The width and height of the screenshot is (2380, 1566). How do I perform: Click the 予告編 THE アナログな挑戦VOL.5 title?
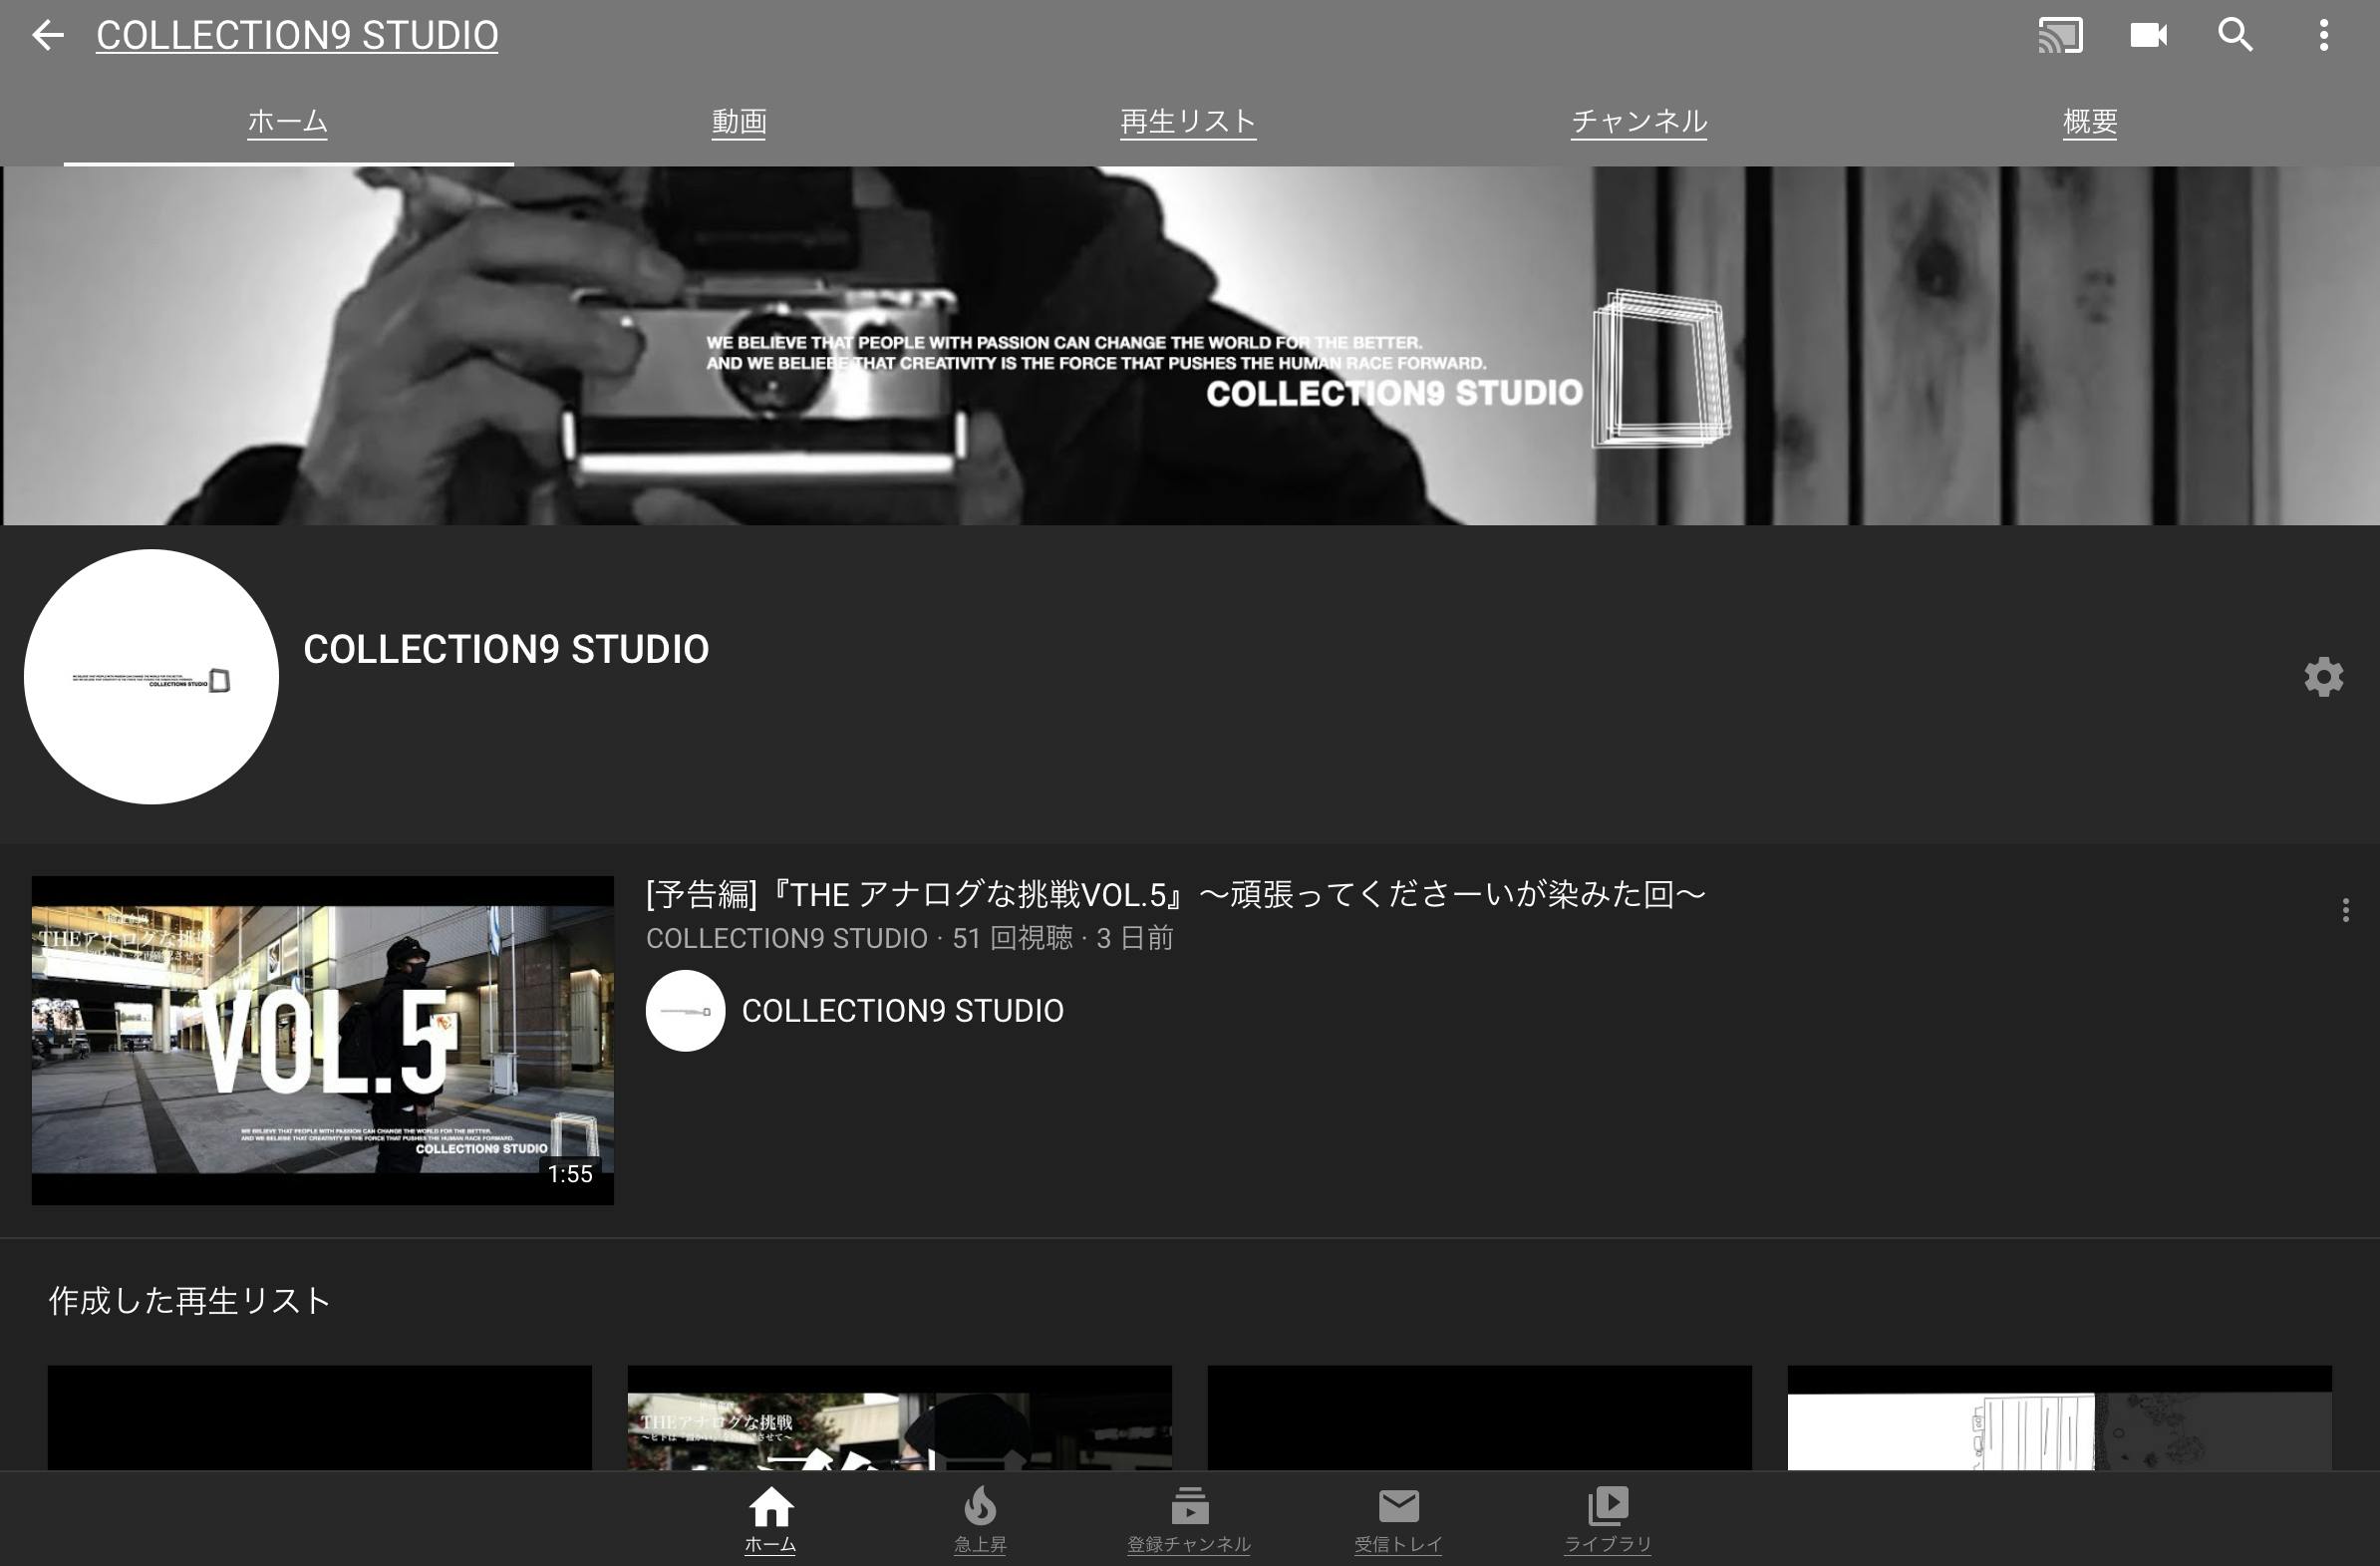(1175, 894)
